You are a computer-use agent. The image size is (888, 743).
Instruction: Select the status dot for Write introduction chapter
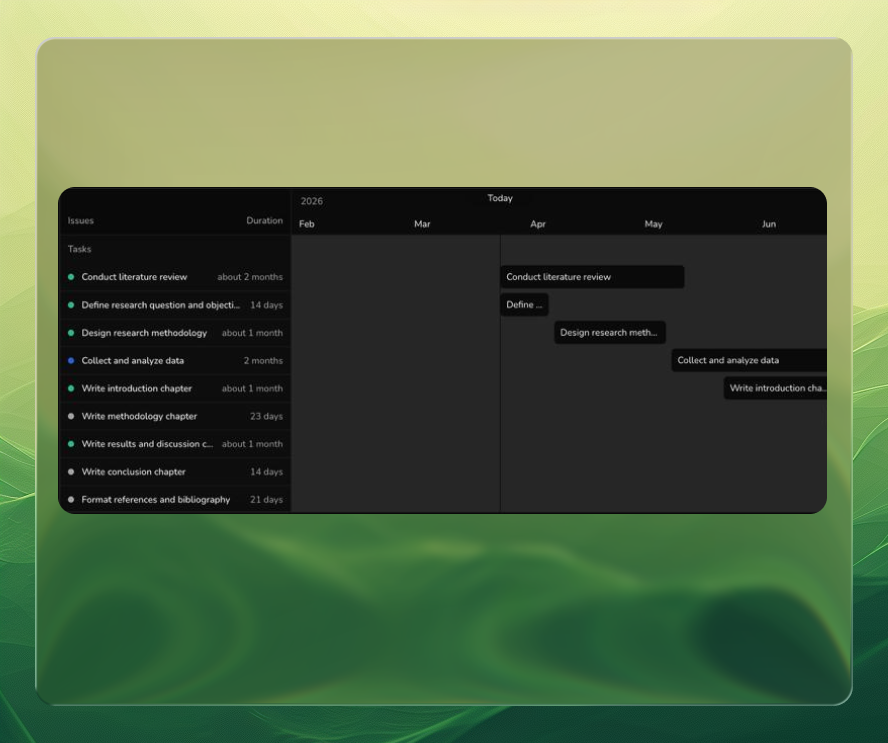point(70,389)
